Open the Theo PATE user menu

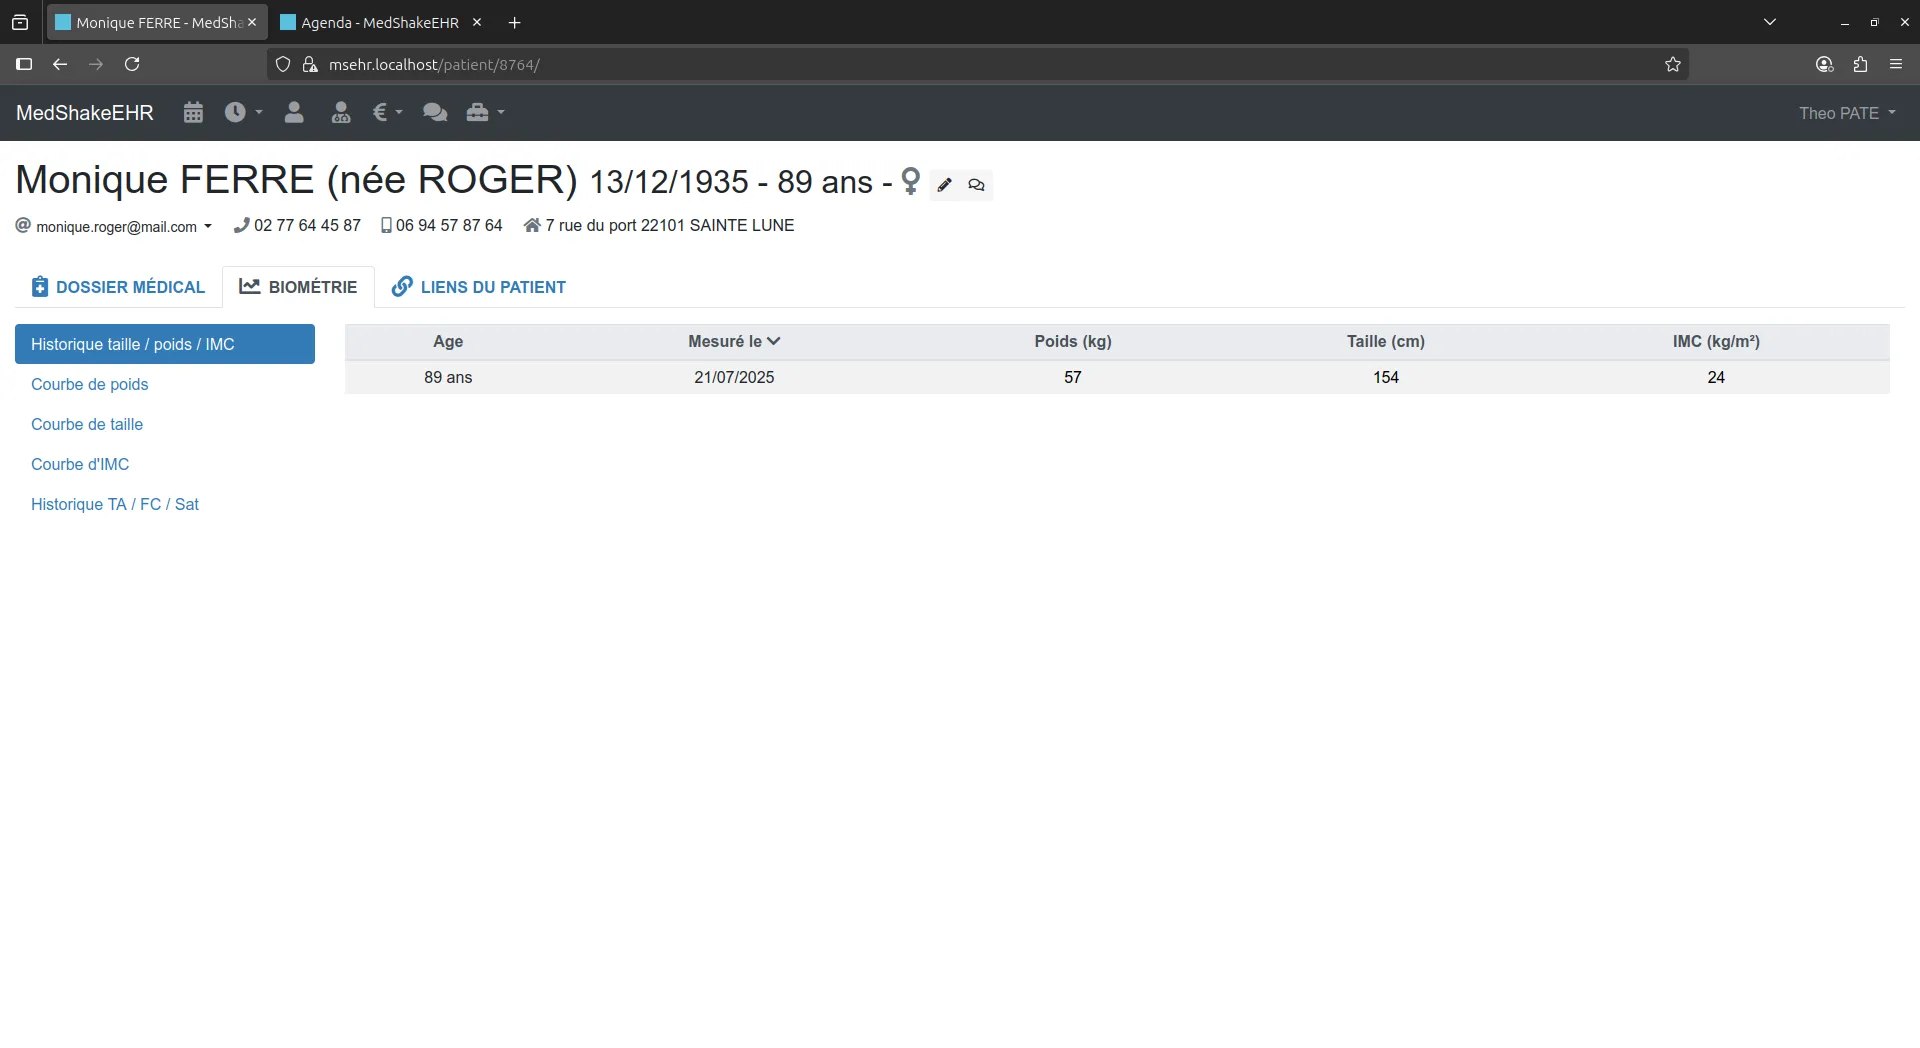click(1847, 113)
